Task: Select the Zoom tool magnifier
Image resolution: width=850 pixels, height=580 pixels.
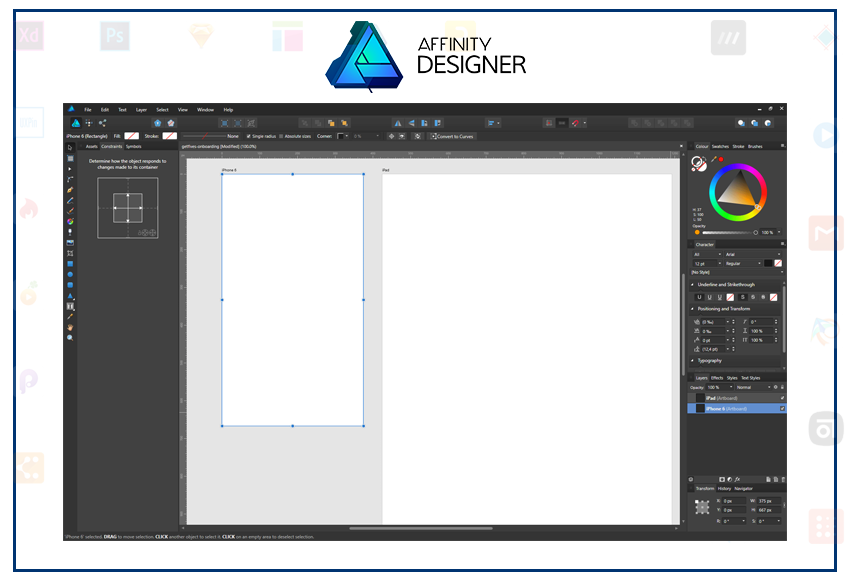Action: 70,338
